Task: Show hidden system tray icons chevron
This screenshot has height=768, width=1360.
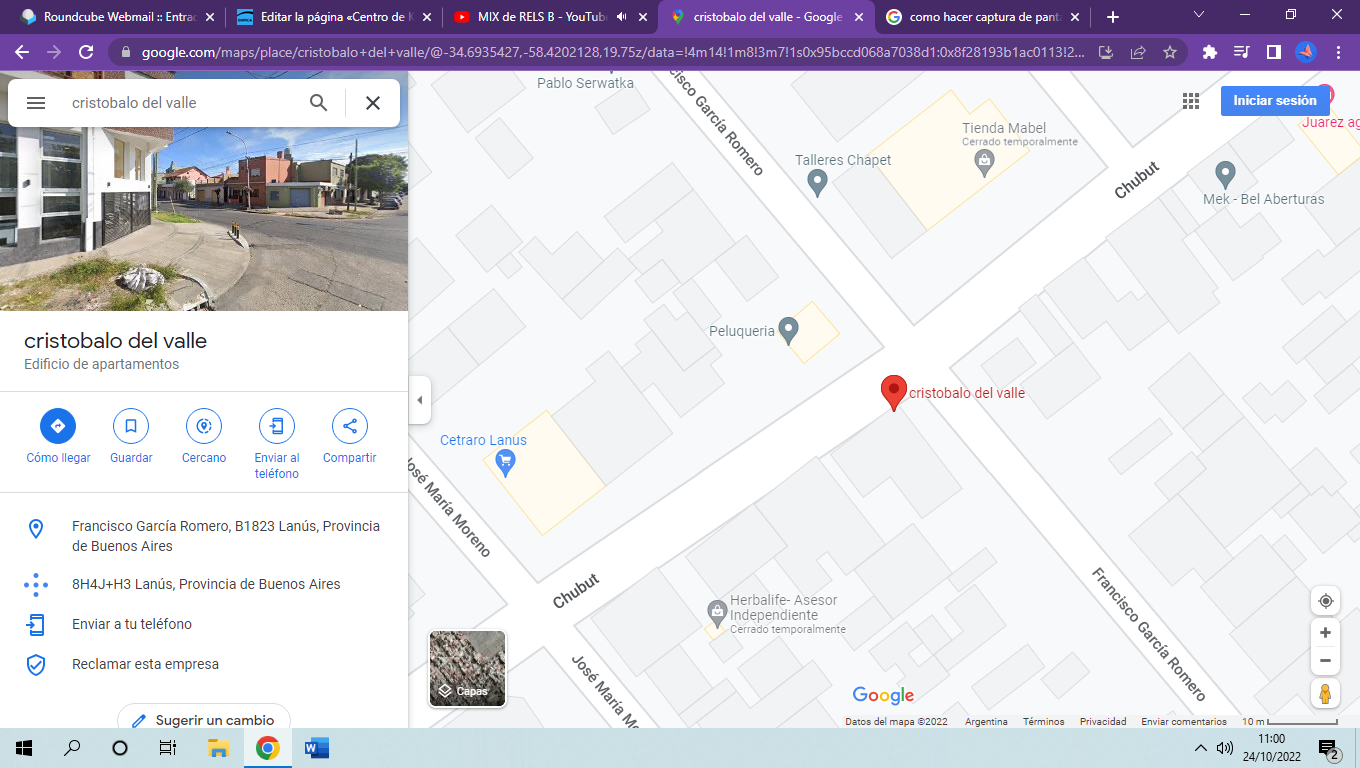Action: (1201, 748)
